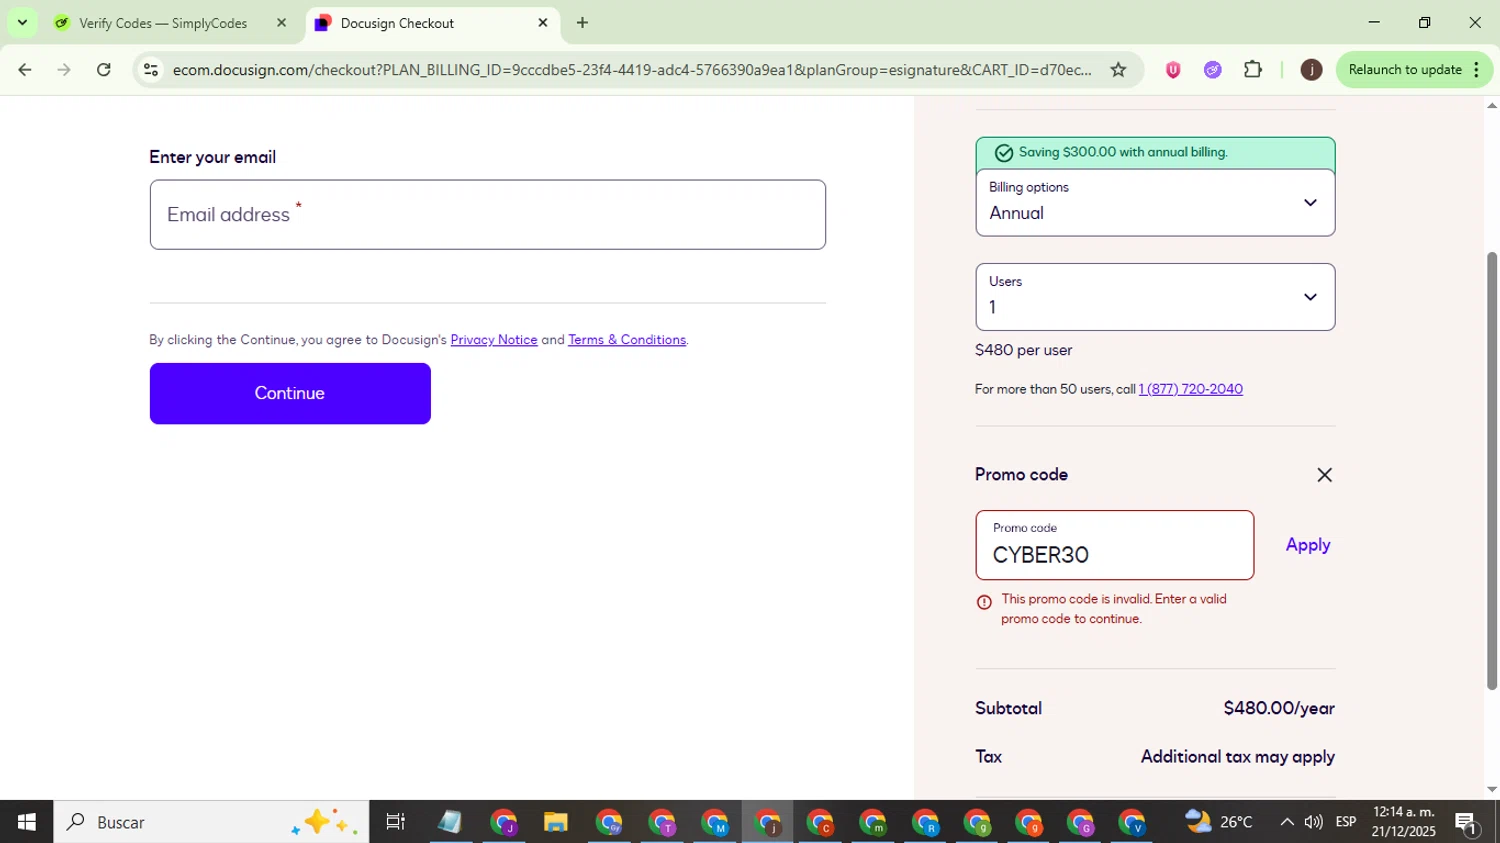Show hidden system tray icons
This screenshot has height=843, width=1500.
click(x=1287, y=822)
